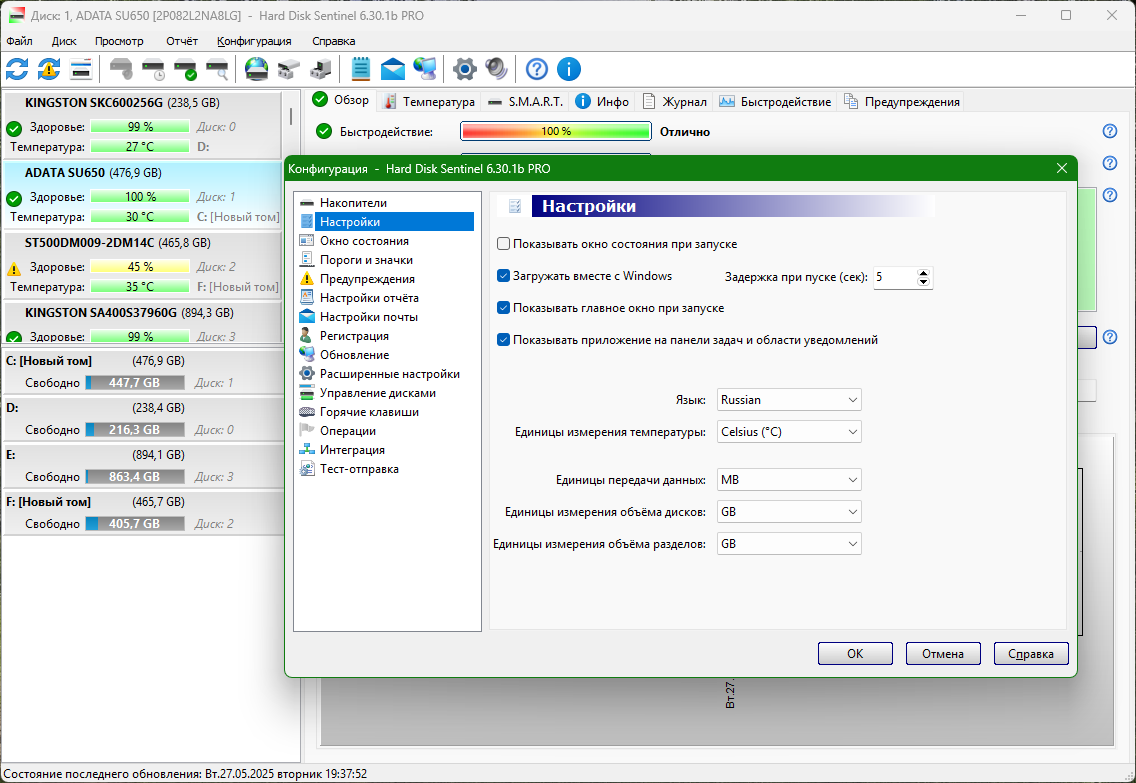
Task: Switch to the Инфо tab
Action: (x=603, y=101)
